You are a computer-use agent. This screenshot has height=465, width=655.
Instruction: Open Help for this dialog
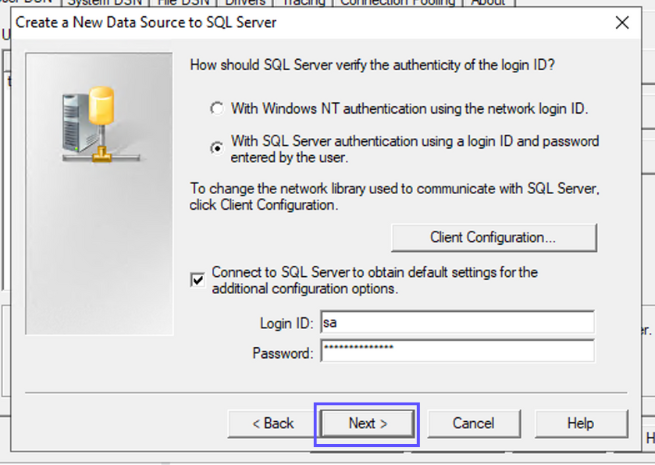[x=581, y=423]
